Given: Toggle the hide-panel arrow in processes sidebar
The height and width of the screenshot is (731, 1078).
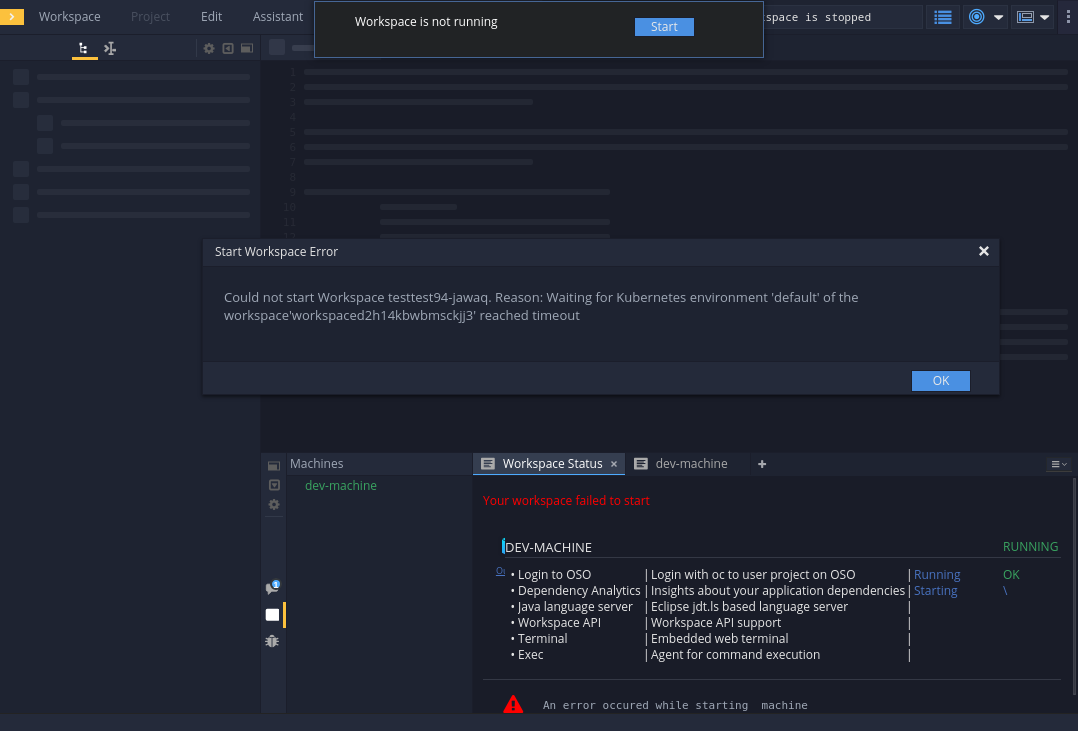Looking at the screenshot, I should [x=273, y=485].
